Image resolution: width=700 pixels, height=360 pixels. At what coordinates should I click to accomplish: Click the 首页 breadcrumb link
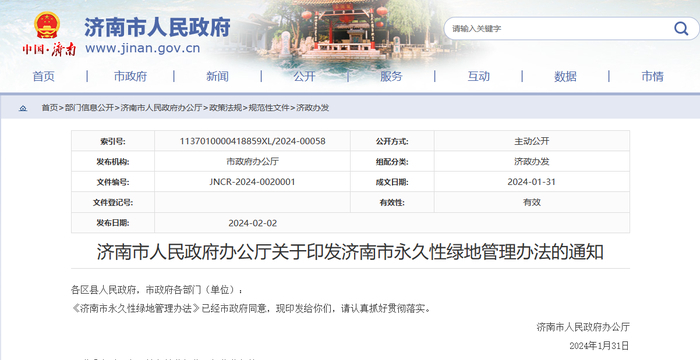[50, 108]
